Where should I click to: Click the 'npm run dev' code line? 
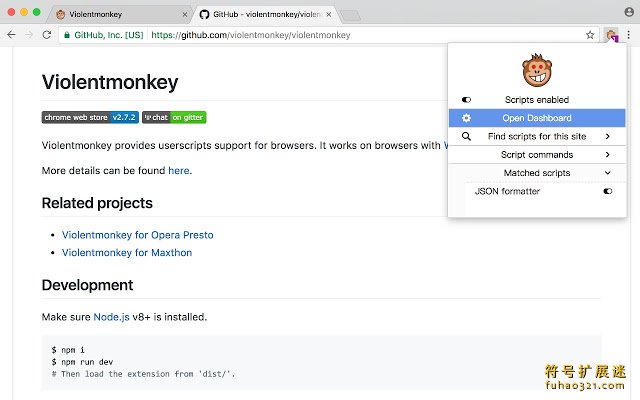click(82, 362)
